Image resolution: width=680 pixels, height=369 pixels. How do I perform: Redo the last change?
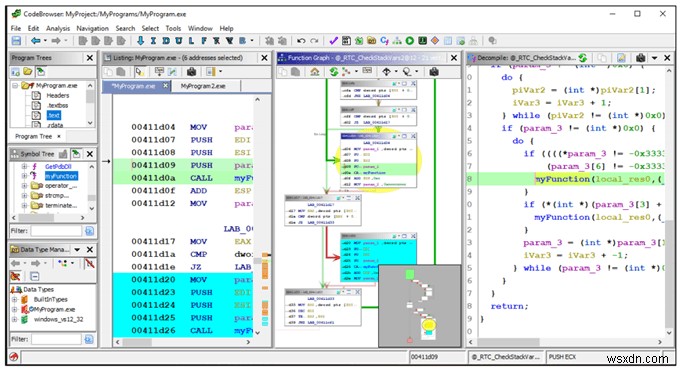314,41
